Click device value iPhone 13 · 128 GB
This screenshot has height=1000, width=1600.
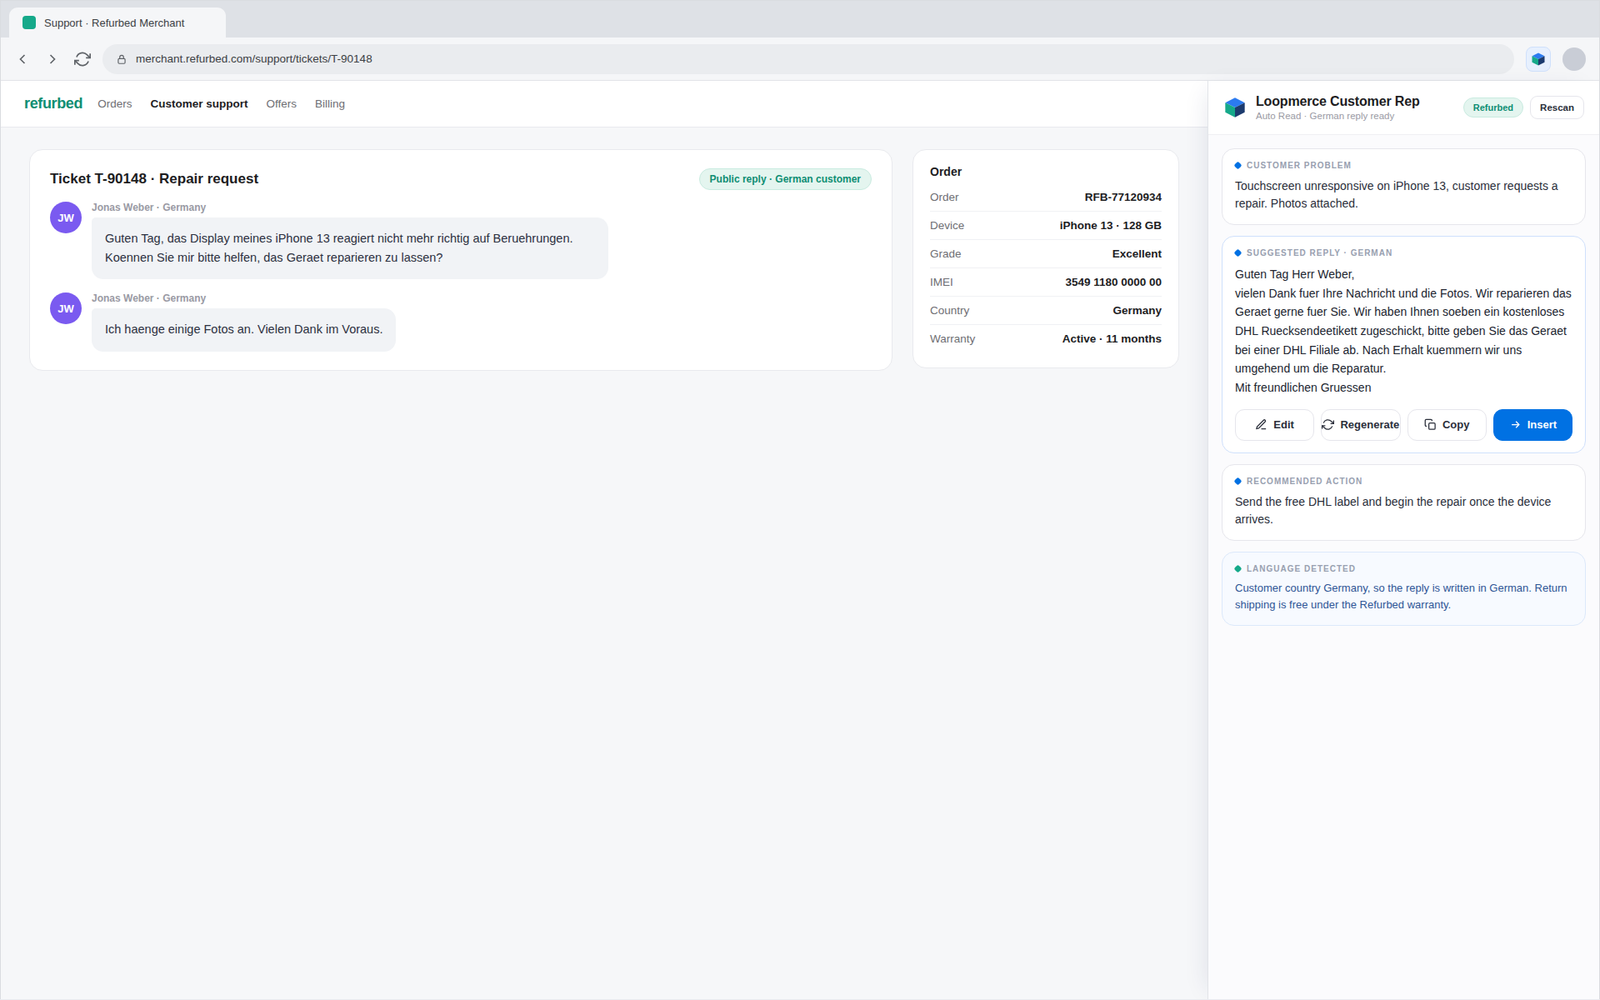1110,225
